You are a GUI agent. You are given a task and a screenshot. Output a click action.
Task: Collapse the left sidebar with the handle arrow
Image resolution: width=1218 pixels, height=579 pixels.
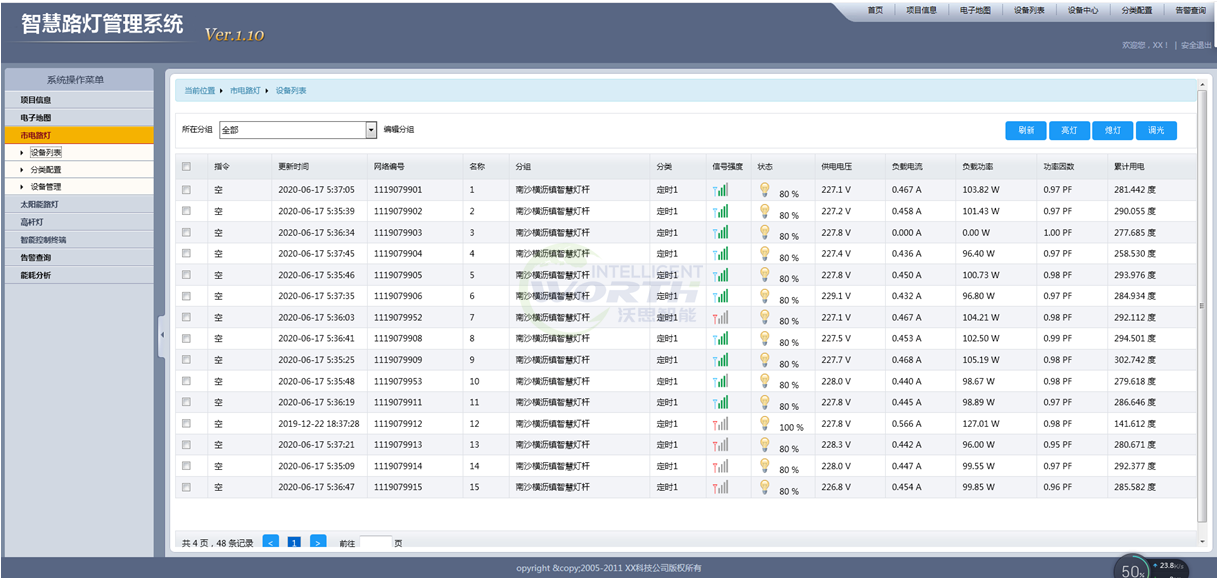pos(161,336)
